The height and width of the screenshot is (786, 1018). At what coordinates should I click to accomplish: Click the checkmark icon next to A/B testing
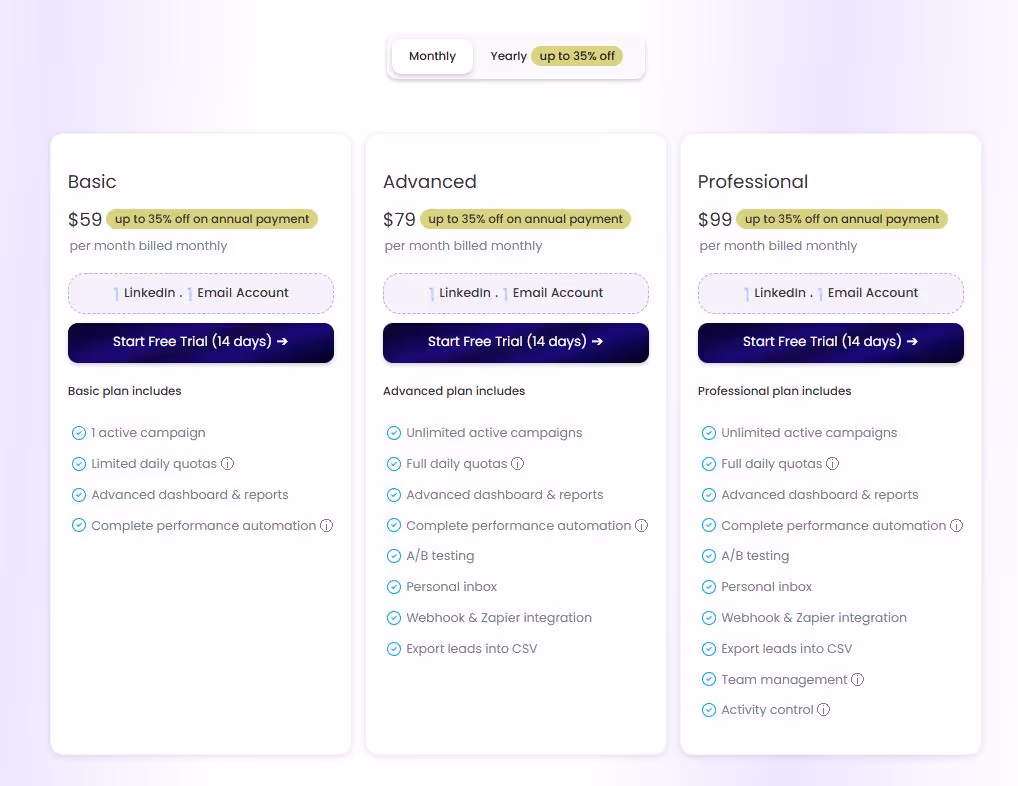(x=393, y=556)
